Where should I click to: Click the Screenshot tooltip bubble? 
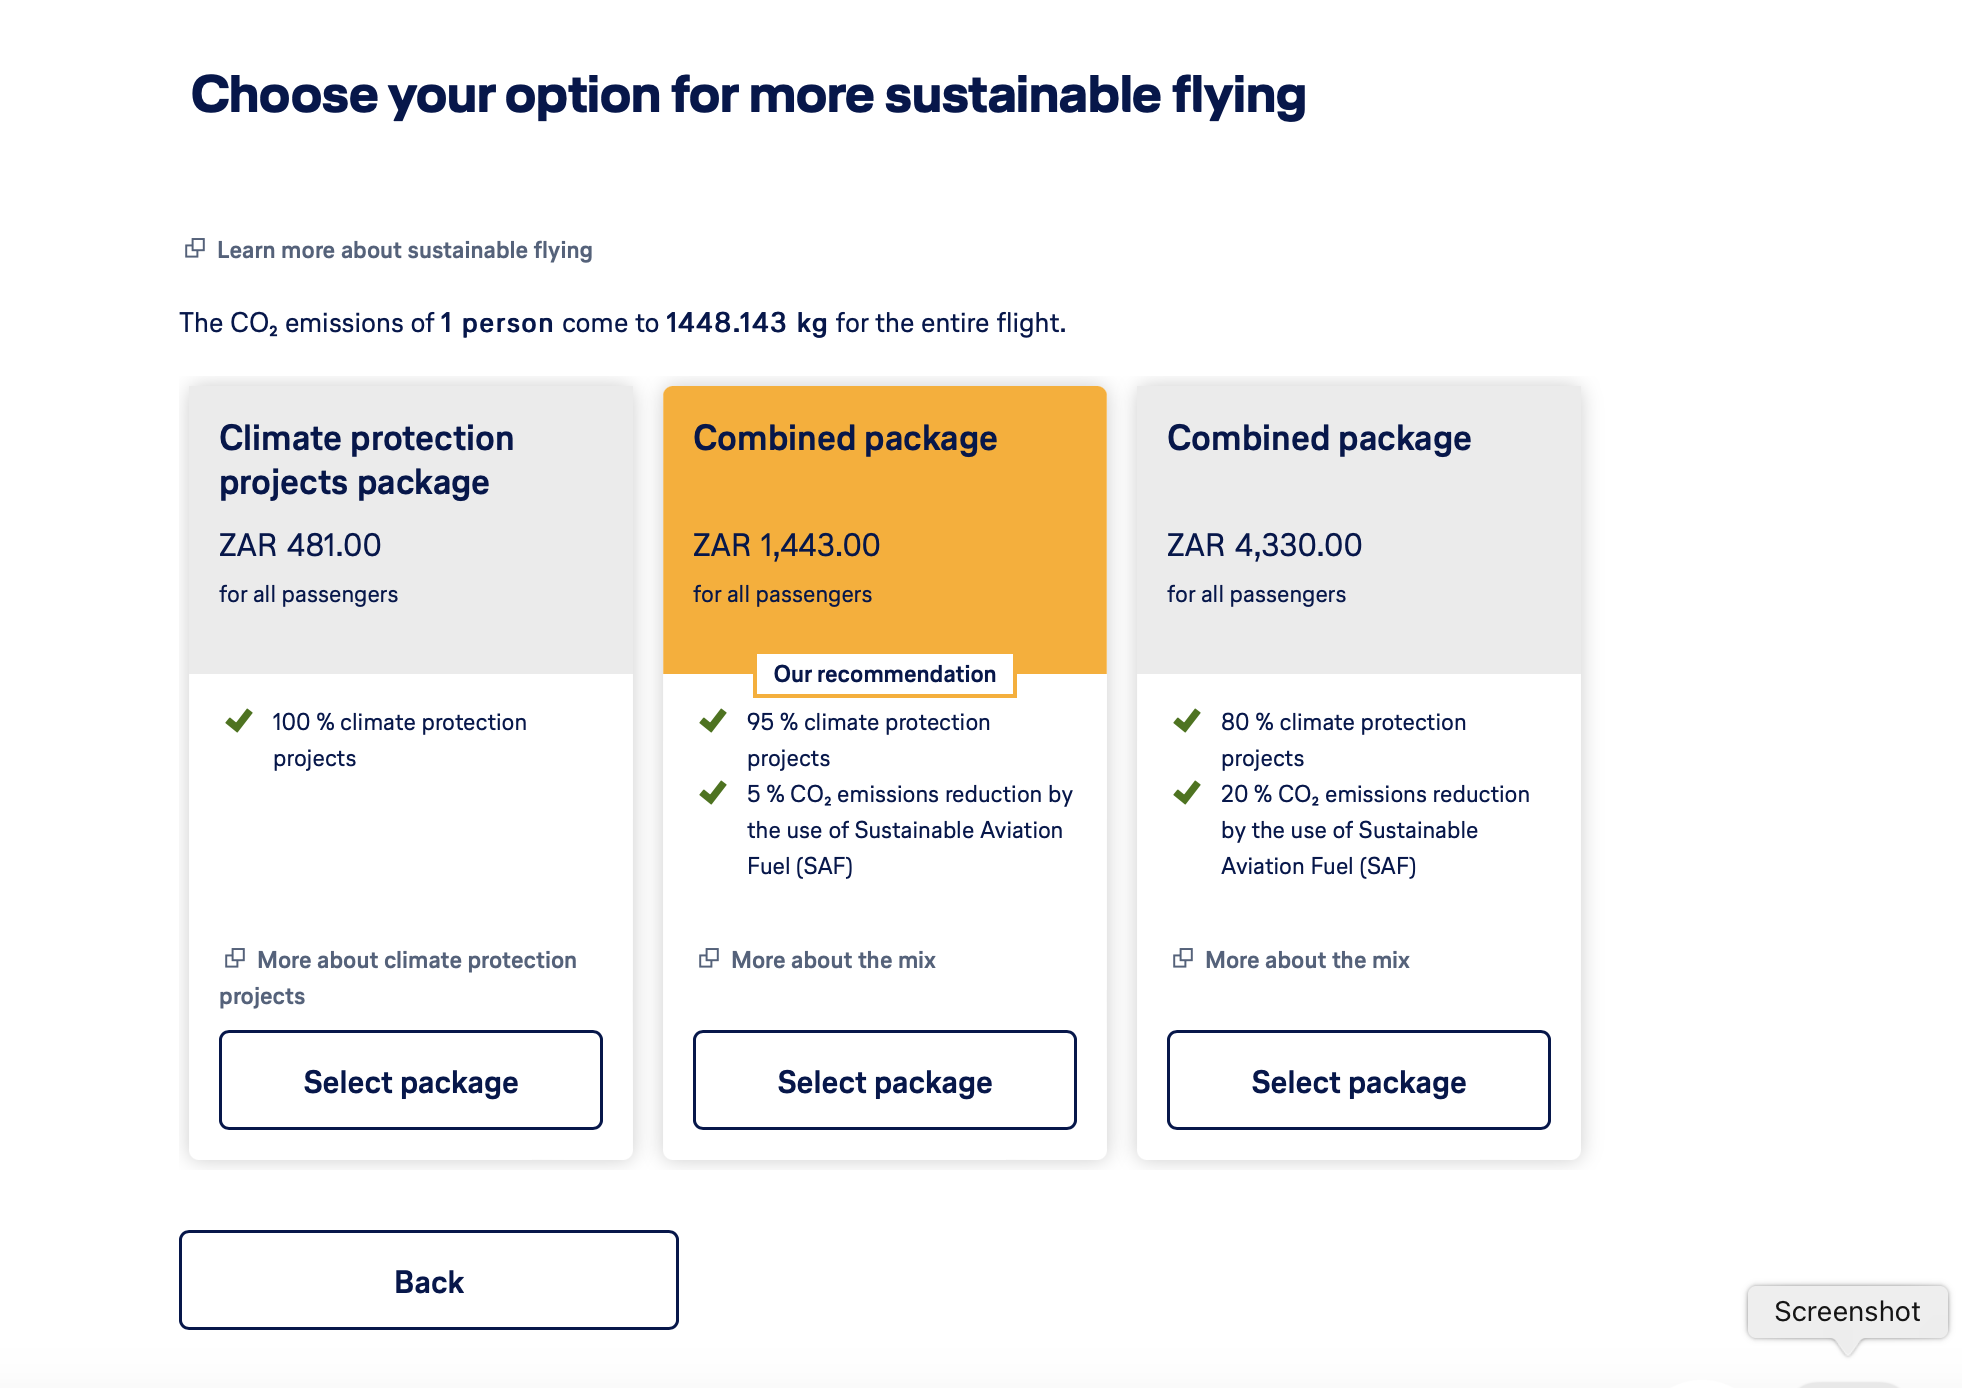coord(1847,1311)
